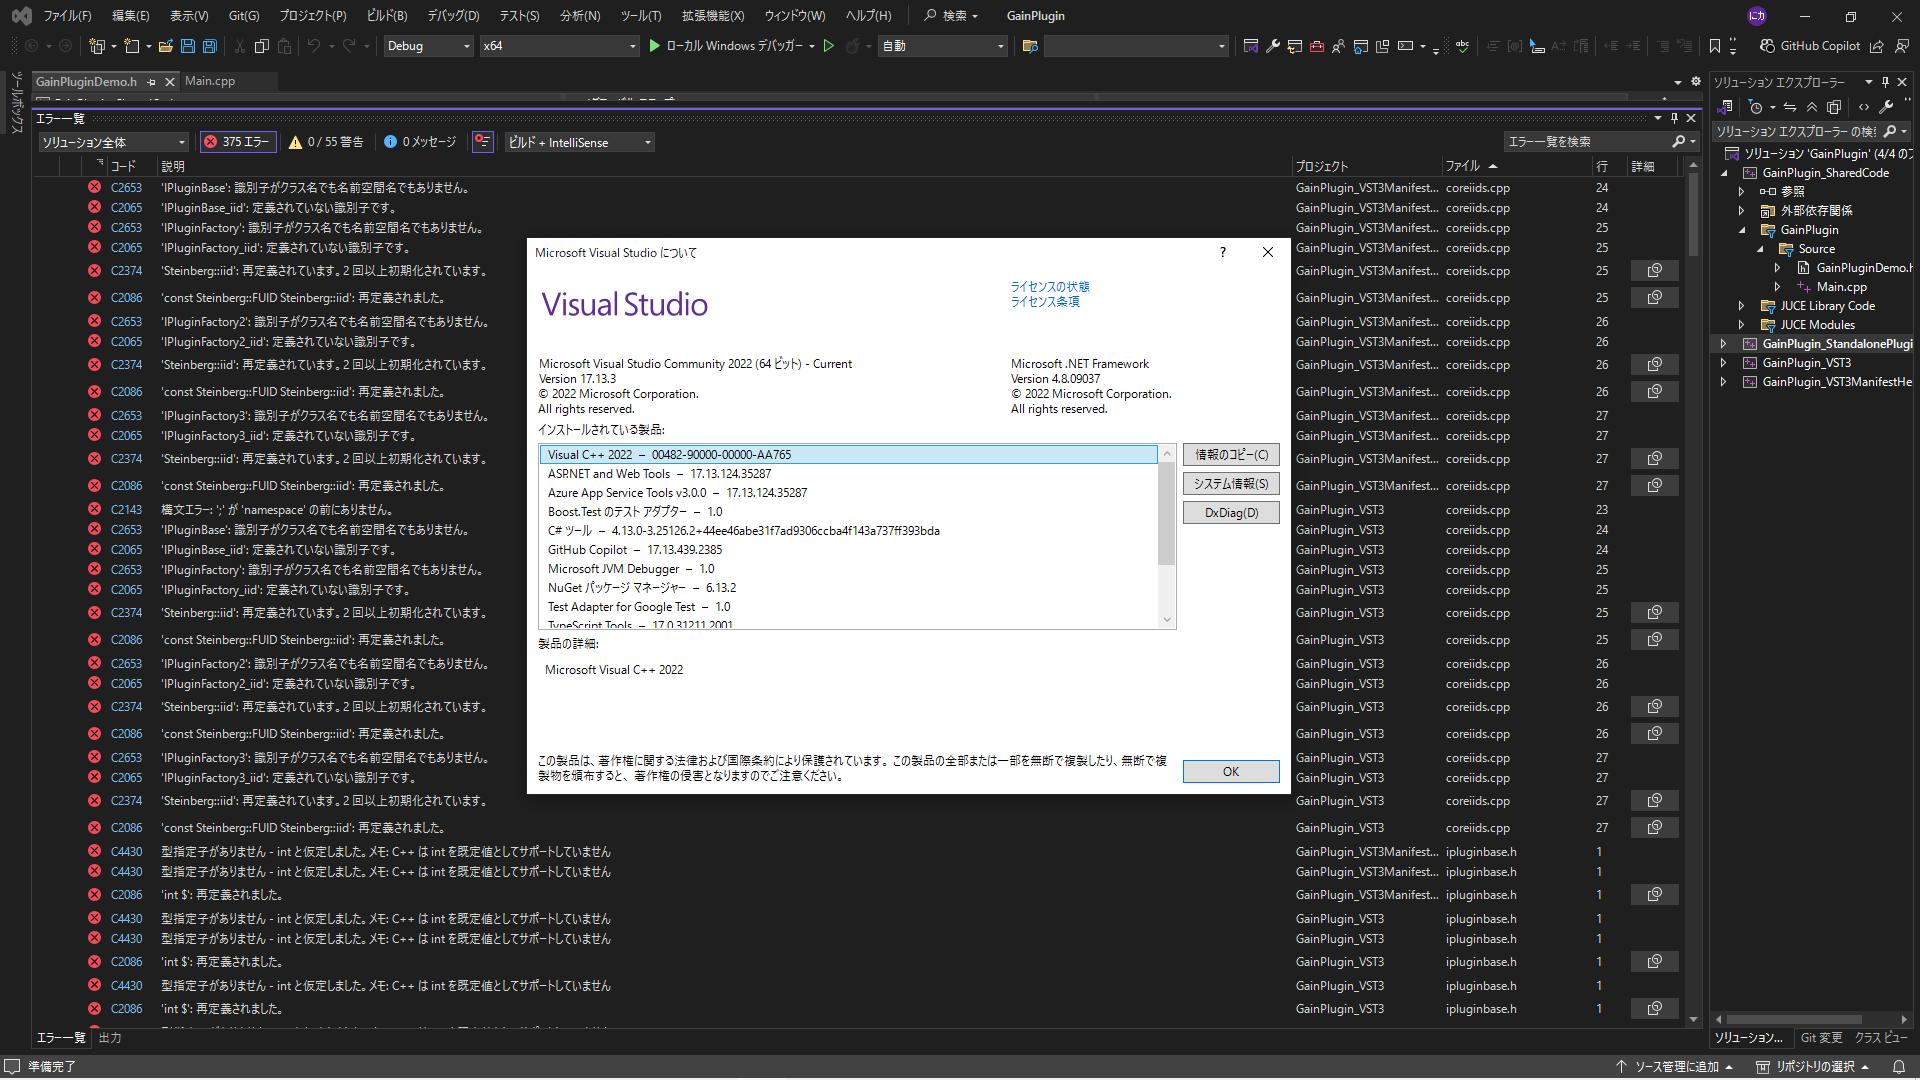
Task: Click the bookmark toggle toolbar icon
Action: 1715,46
